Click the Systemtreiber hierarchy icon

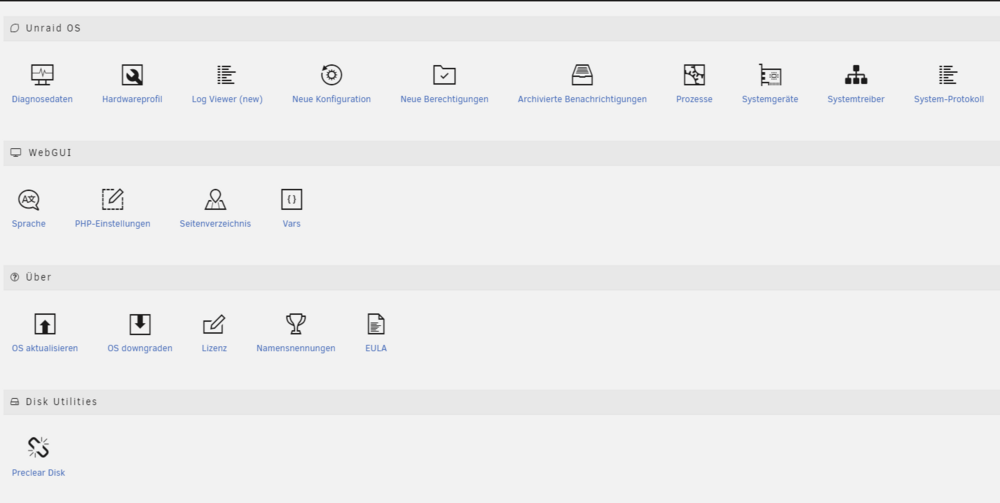[855, 75]
